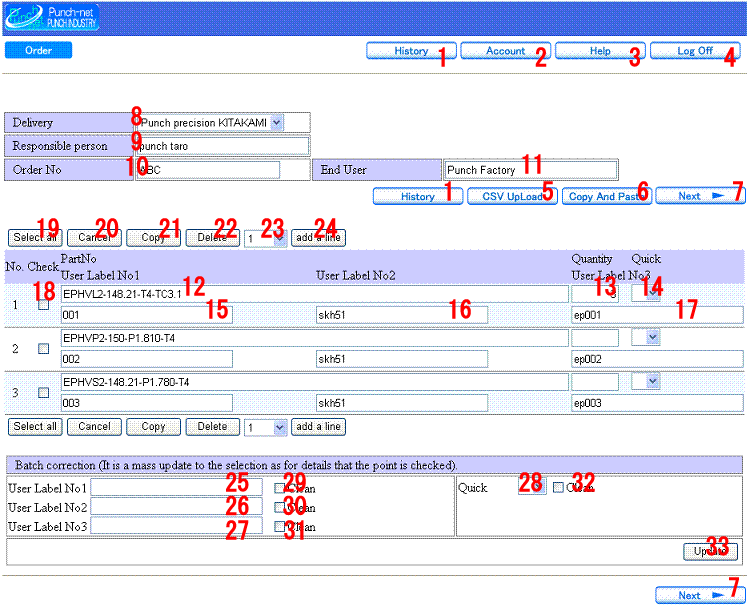The image size is (750, 611).
Task: Open the upper line count dropdown
Action: [265, 238]
